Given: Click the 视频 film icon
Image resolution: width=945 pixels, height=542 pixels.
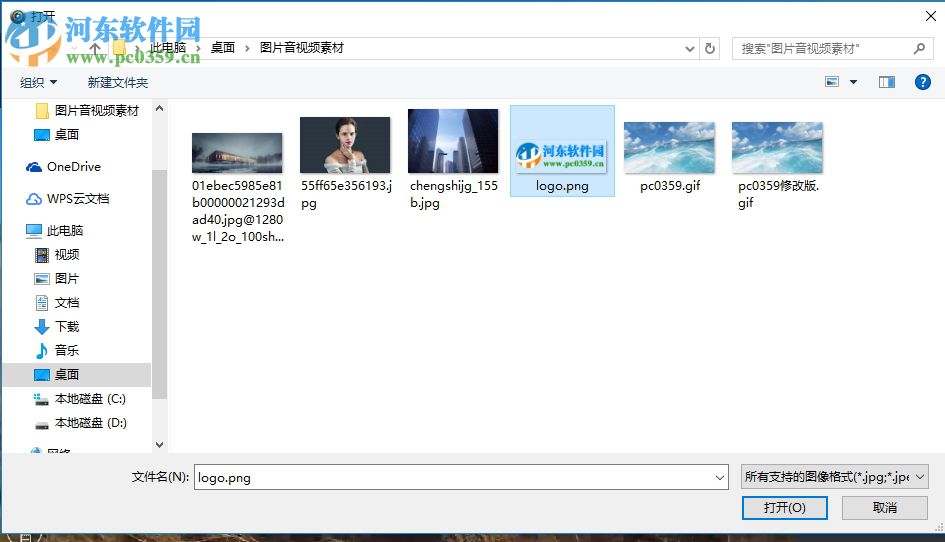Looking at the screenshot, I should (x=42, y=255).
